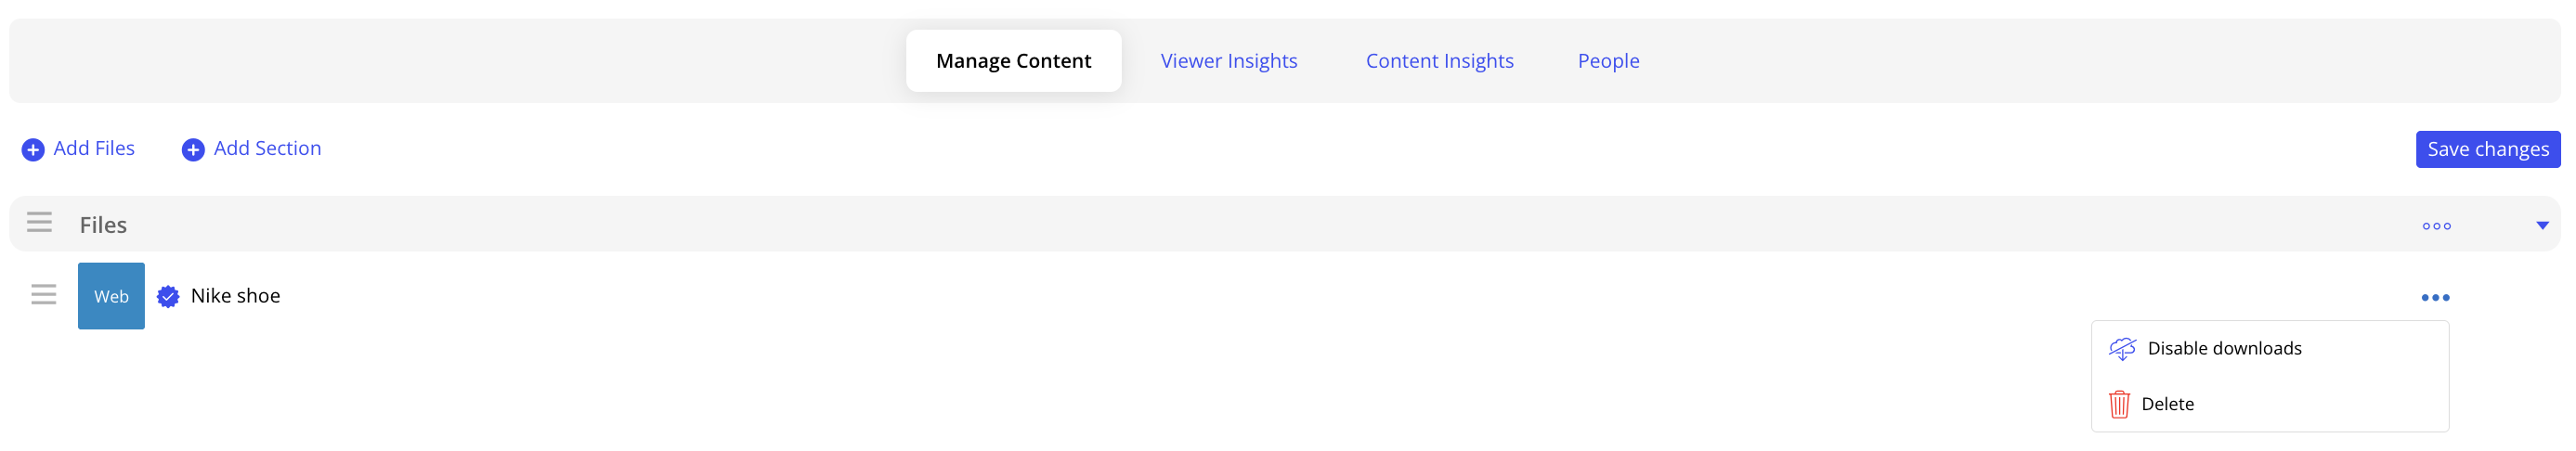Click the cloud icon for Disable downloads
2576x451 pixels.
(x=2122, y=349)
